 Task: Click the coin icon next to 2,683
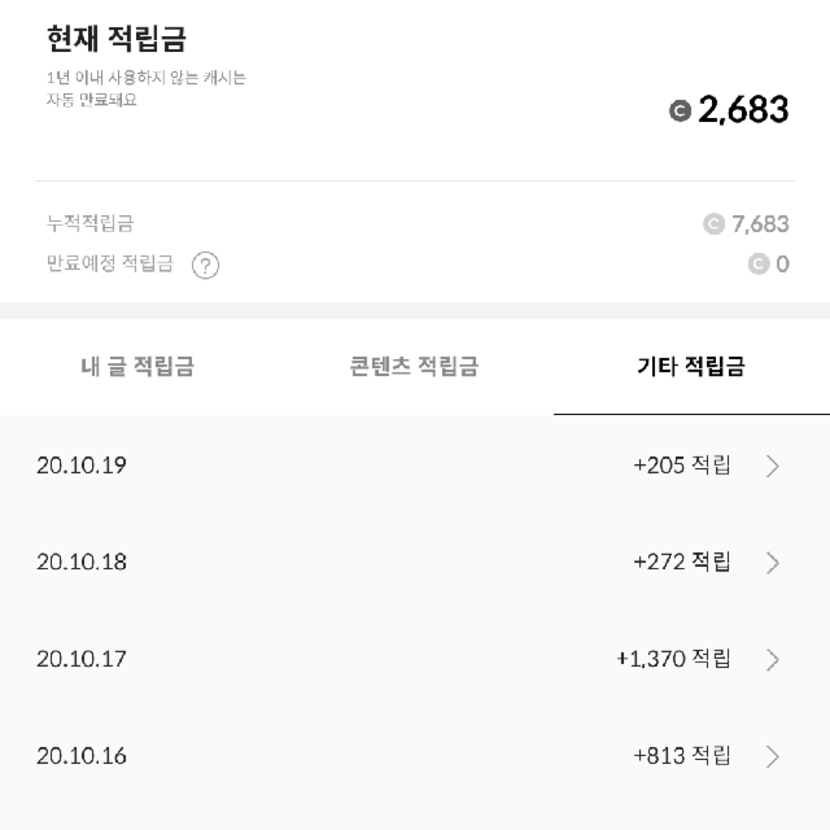coord(680,111)
